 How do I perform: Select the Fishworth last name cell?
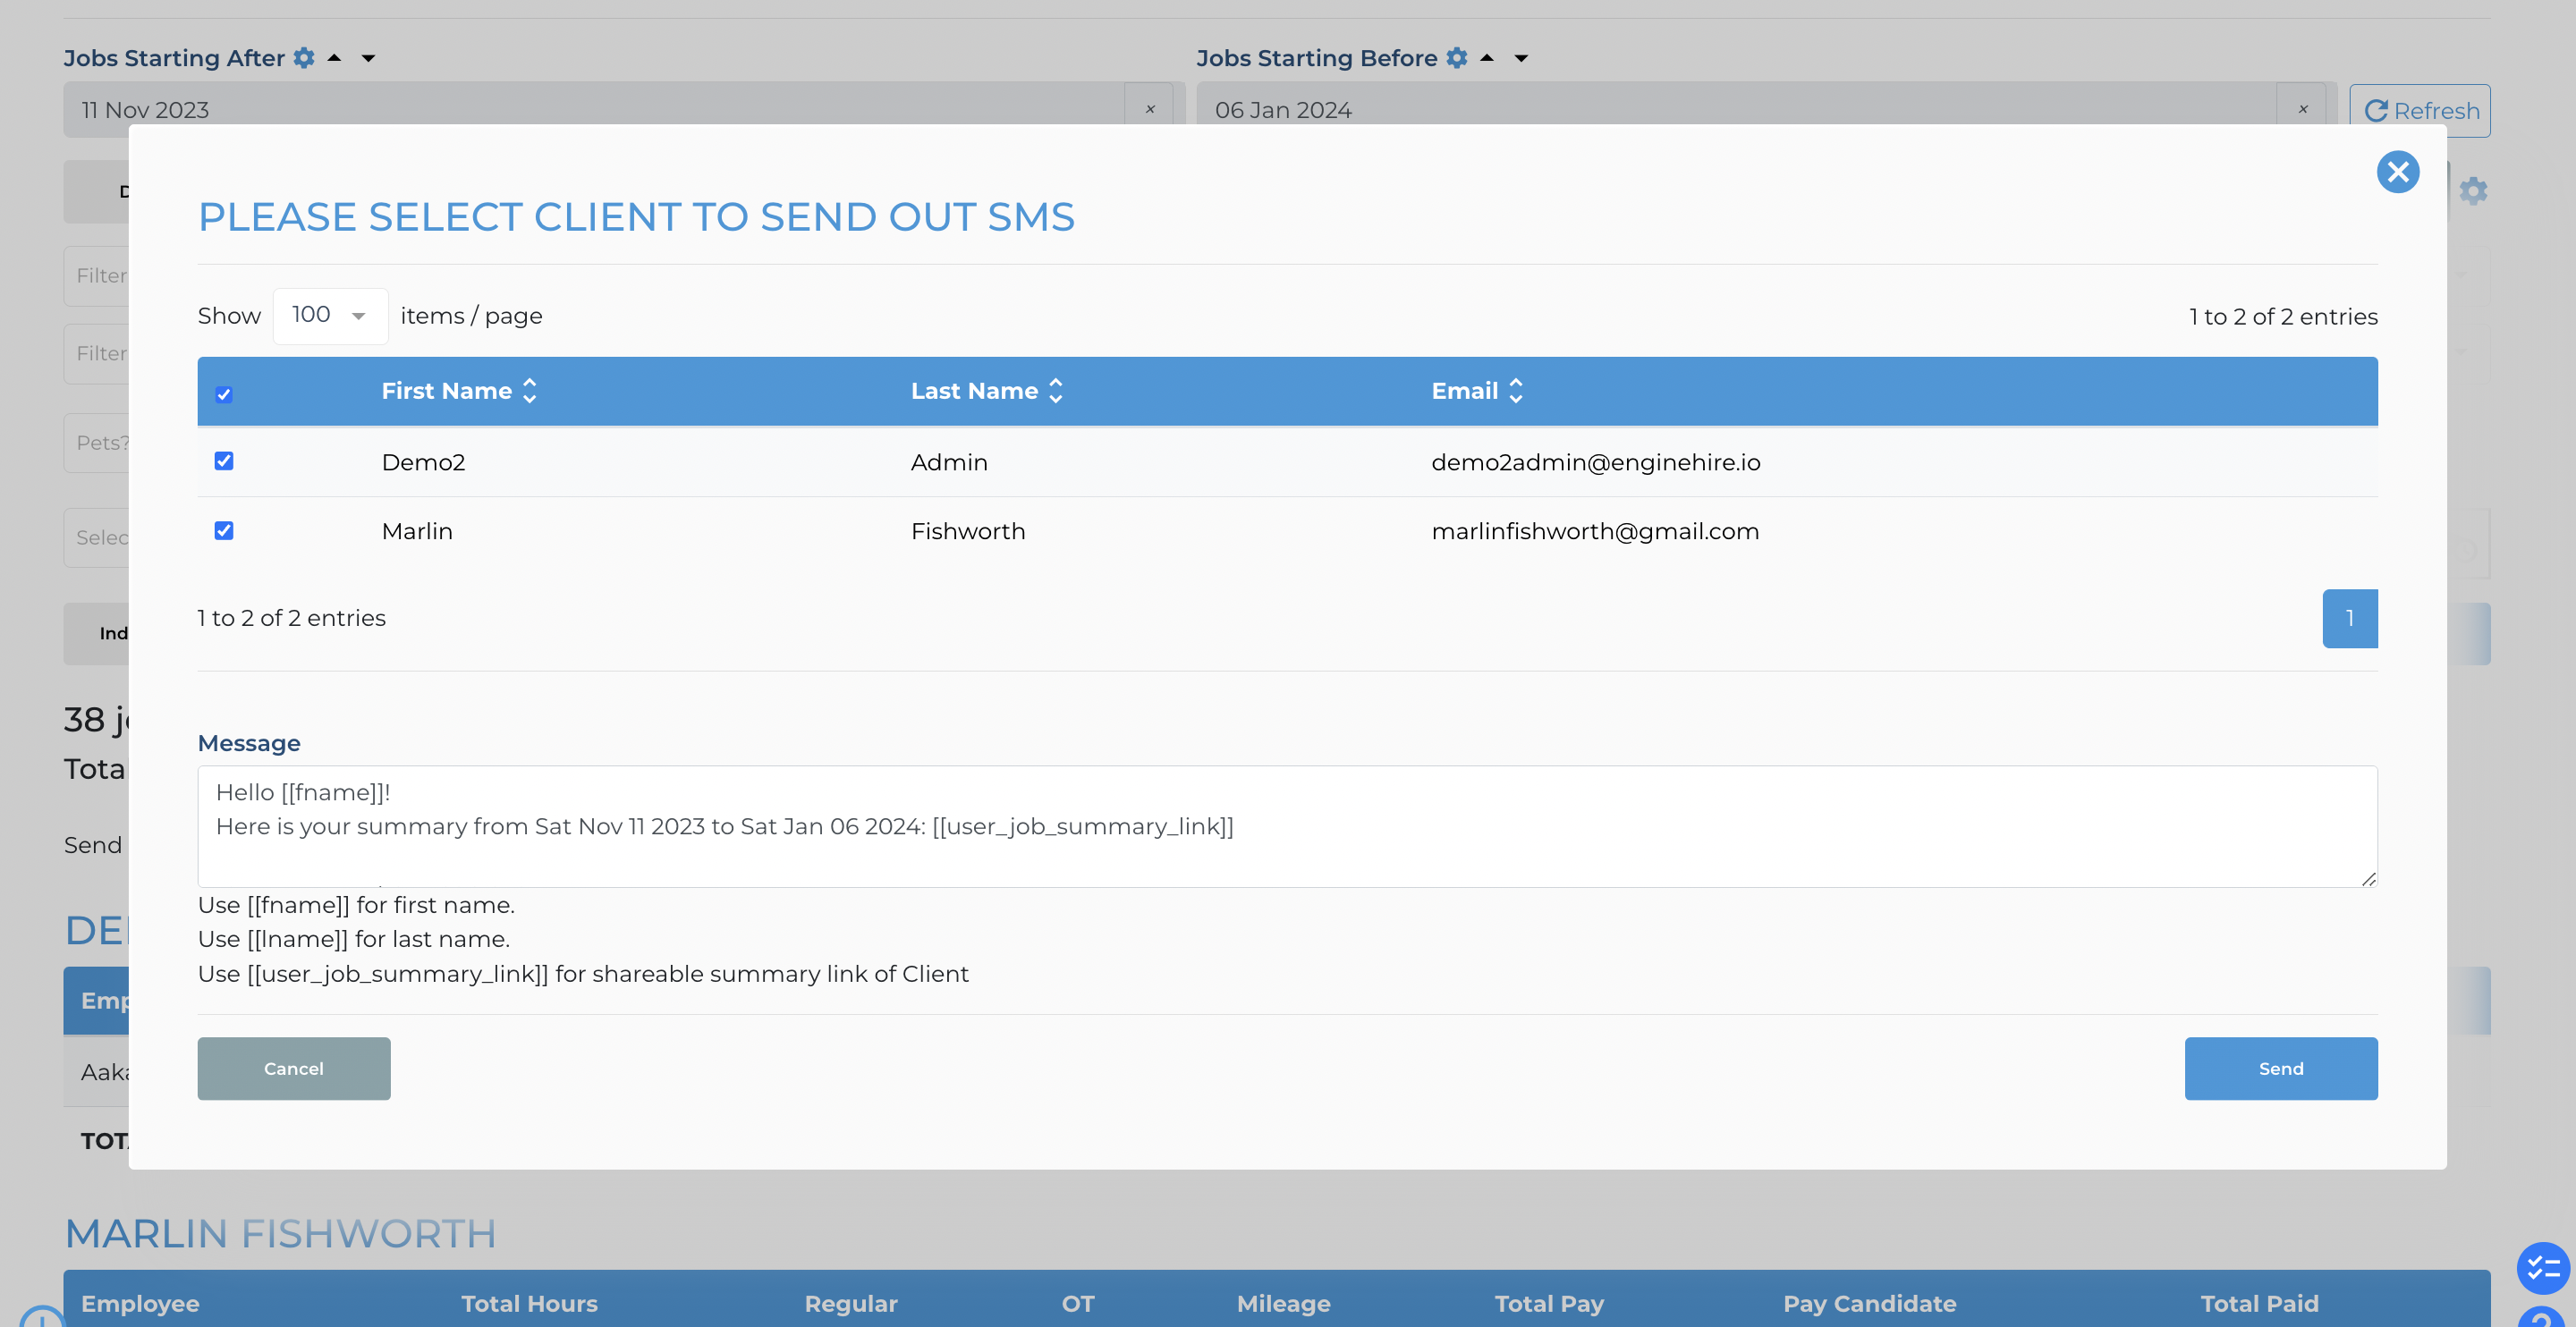point(967,531)
